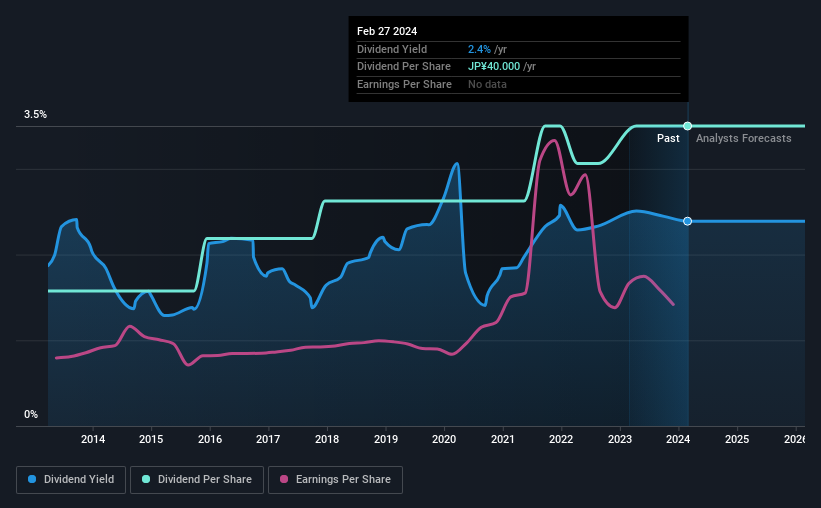This screenshot has width=821, height=508.
Task: Click the 2022 x-axis label
Action: point(561,439)
